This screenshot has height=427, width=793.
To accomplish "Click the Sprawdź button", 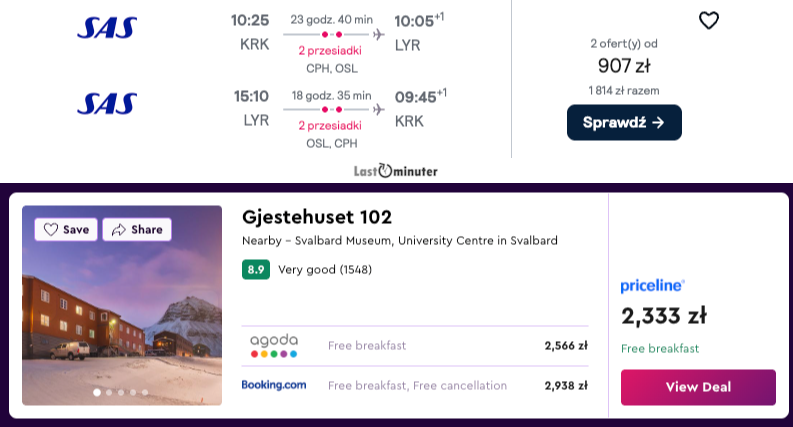I will pyautogui.click(x=624, y=122).
